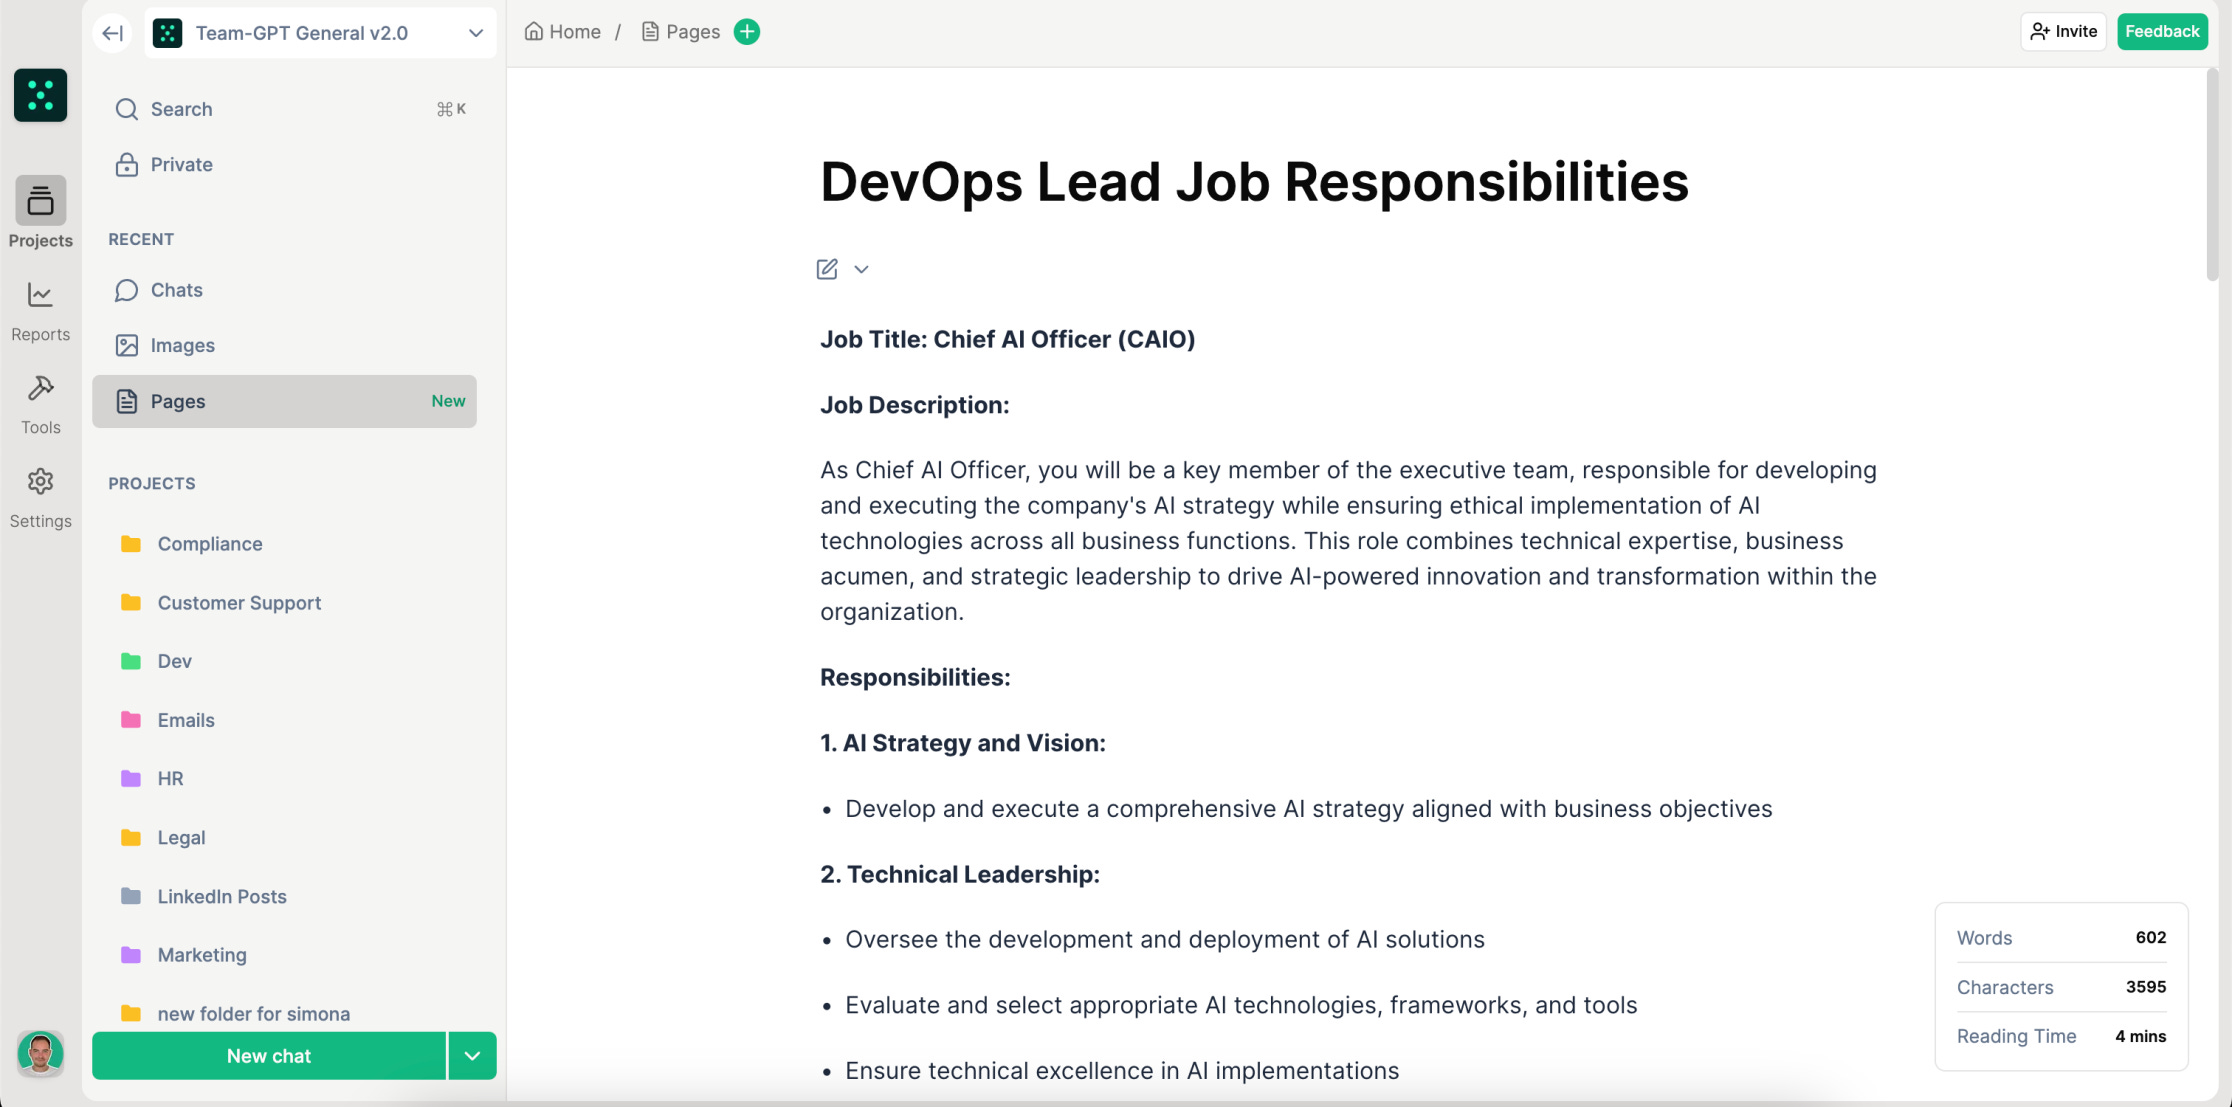Open the user avatar profile

click(40, 1053)
